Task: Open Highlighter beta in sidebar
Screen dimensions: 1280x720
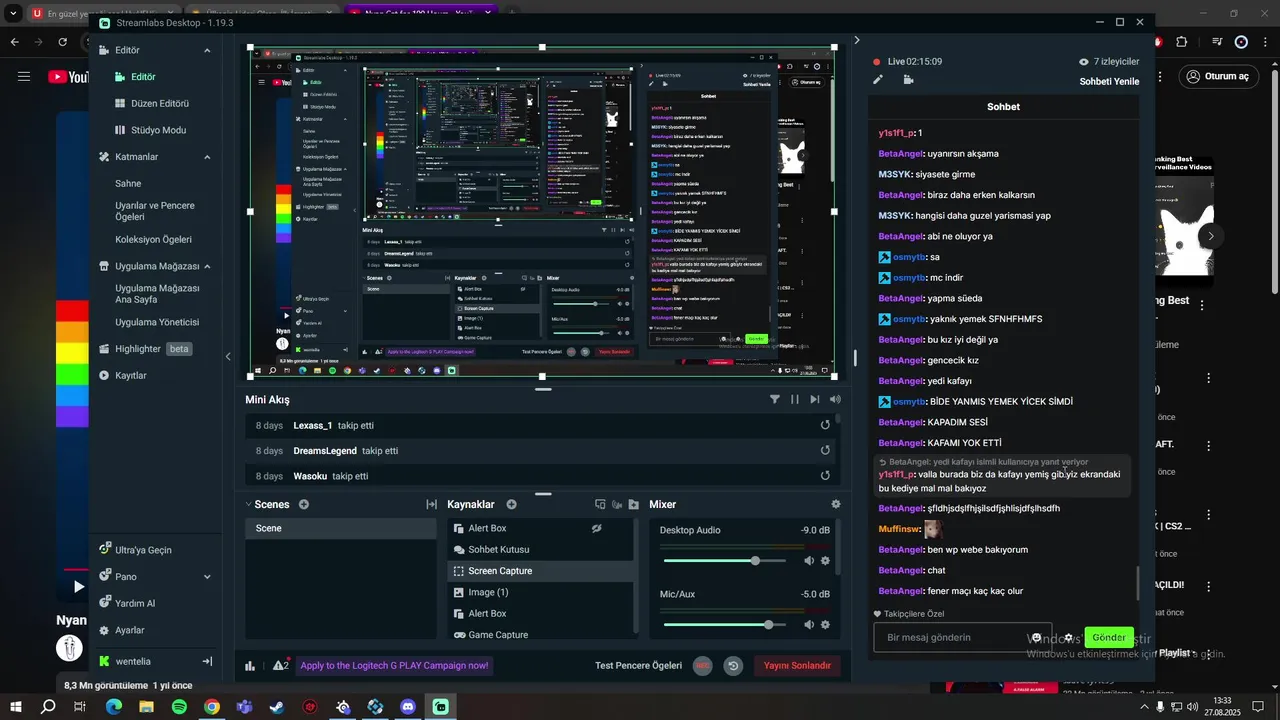Action: tap(146, 349)
